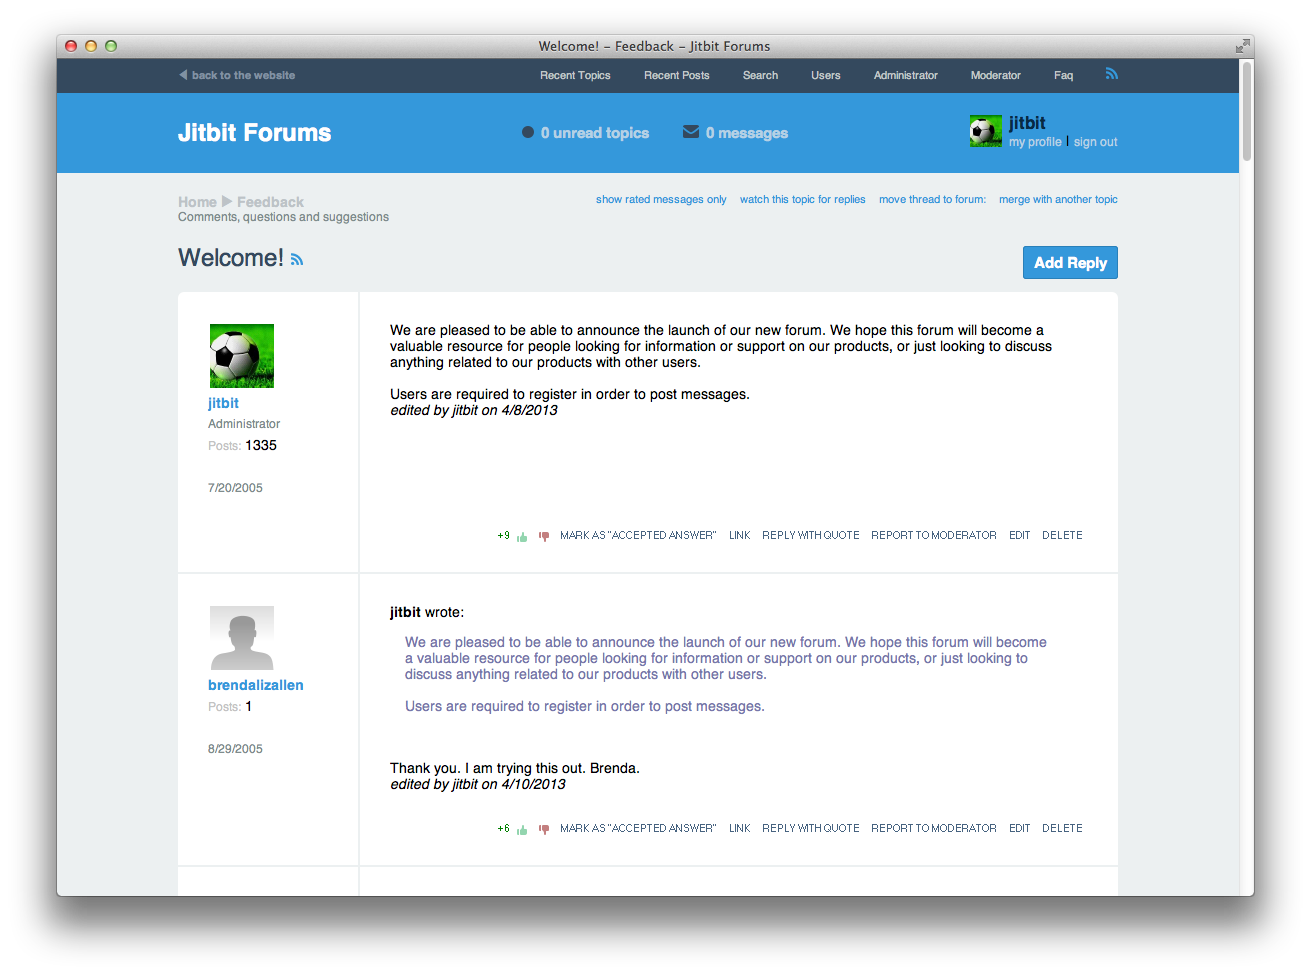Image resolution: width=1311 pixels, height=975 pixels.
Task: Go to Home breadcrumb
Action: point(197,202)
